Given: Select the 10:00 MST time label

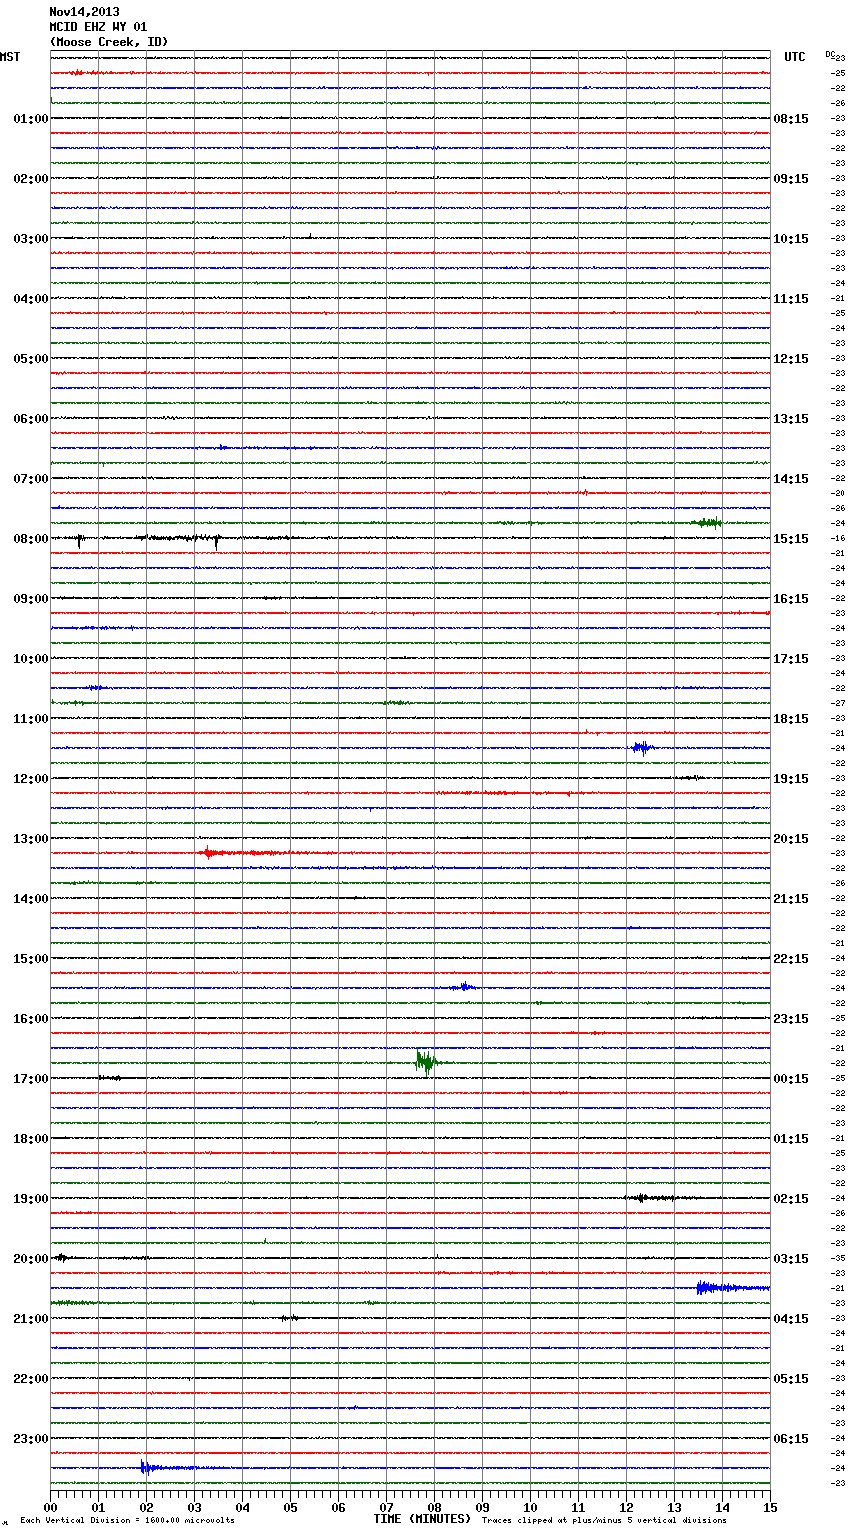Looking at the screenshot, I should tap(30, 659).
